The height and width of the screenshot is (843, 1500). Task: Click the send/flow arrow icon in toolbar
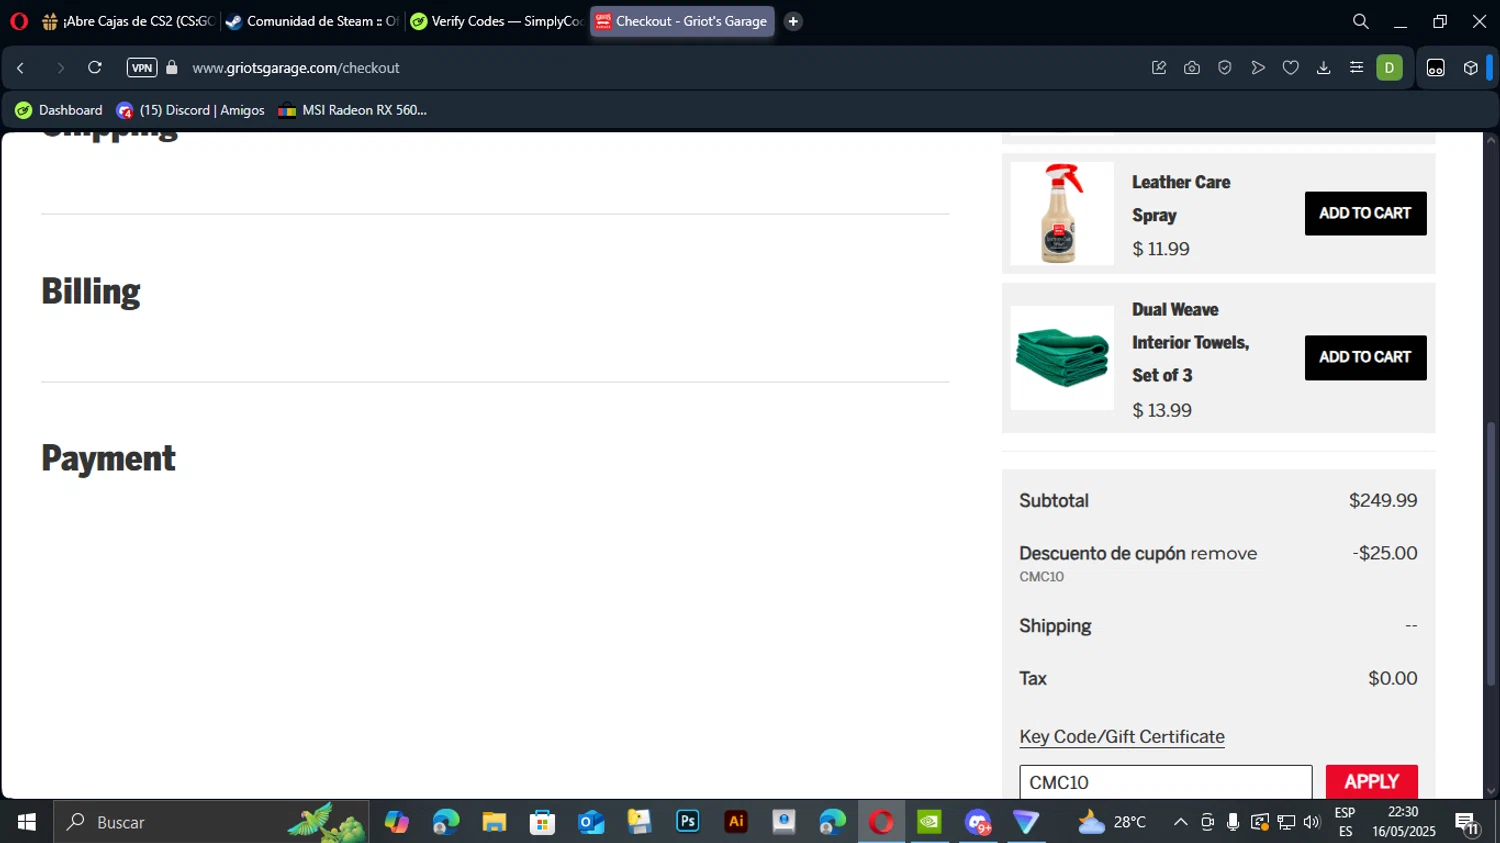tap(1258, 68)
